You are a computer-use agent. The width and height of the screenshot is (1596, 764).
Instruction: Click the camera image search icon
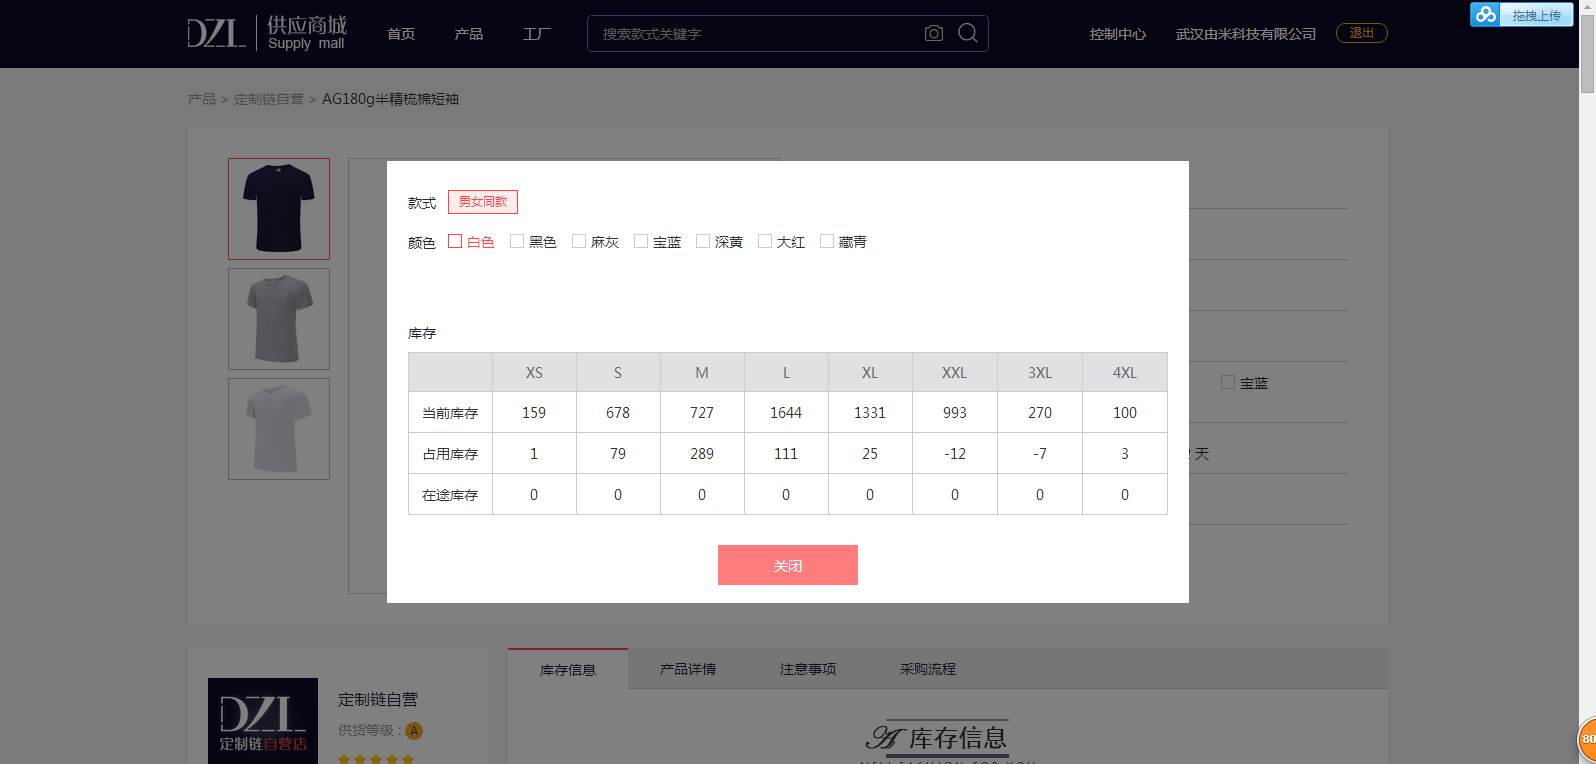click(x=933, y=33)
